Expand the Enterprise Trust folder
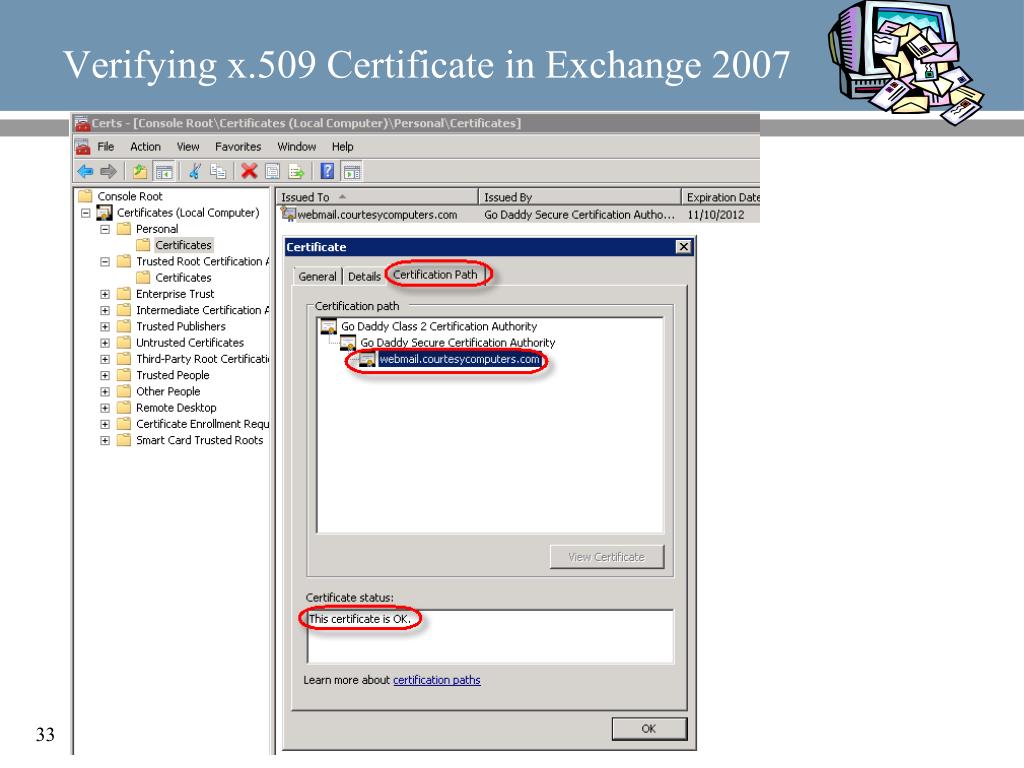The image size is (1024, 768). (x=104, y=295)
